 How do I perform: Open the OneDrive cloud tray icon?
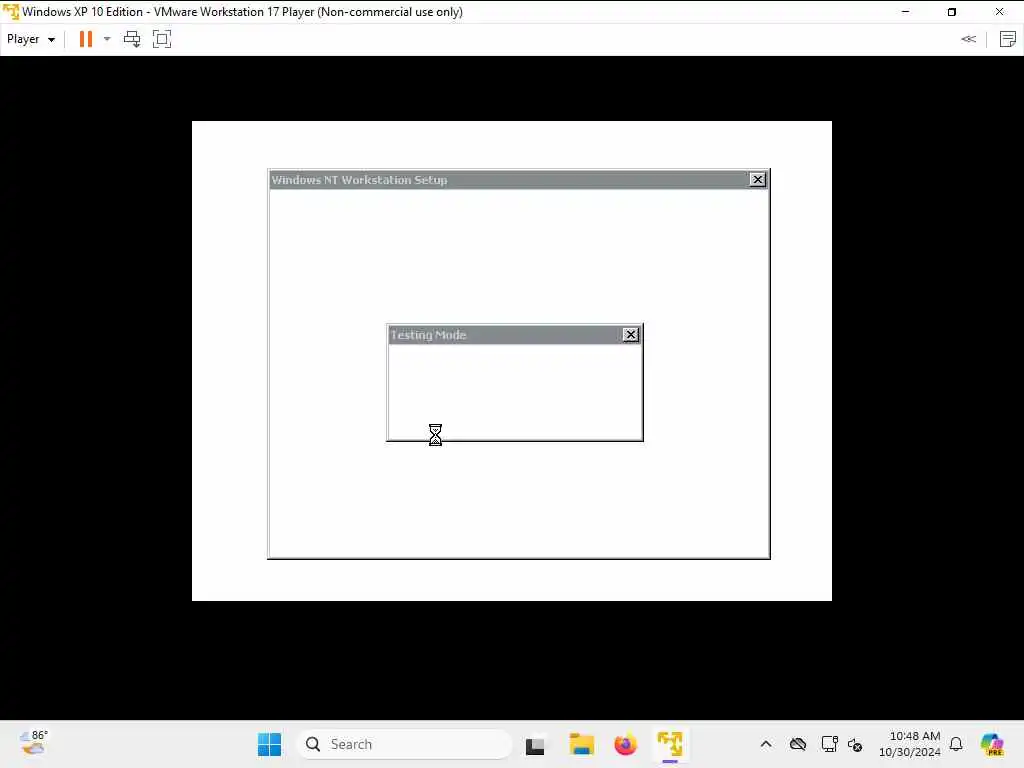tap(798, 744)
